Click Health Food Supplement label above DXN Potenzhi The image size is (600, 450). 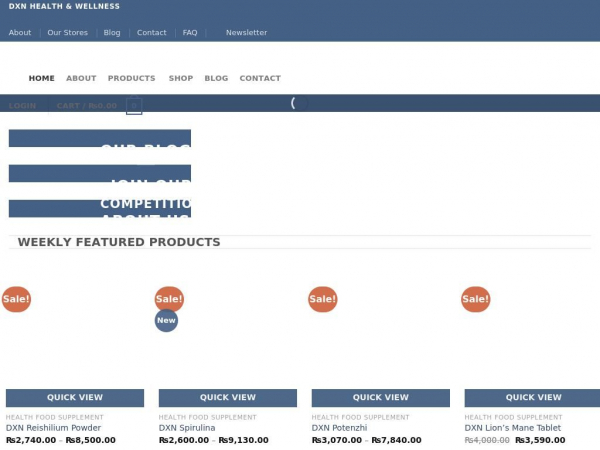click(x=360, y=417)
